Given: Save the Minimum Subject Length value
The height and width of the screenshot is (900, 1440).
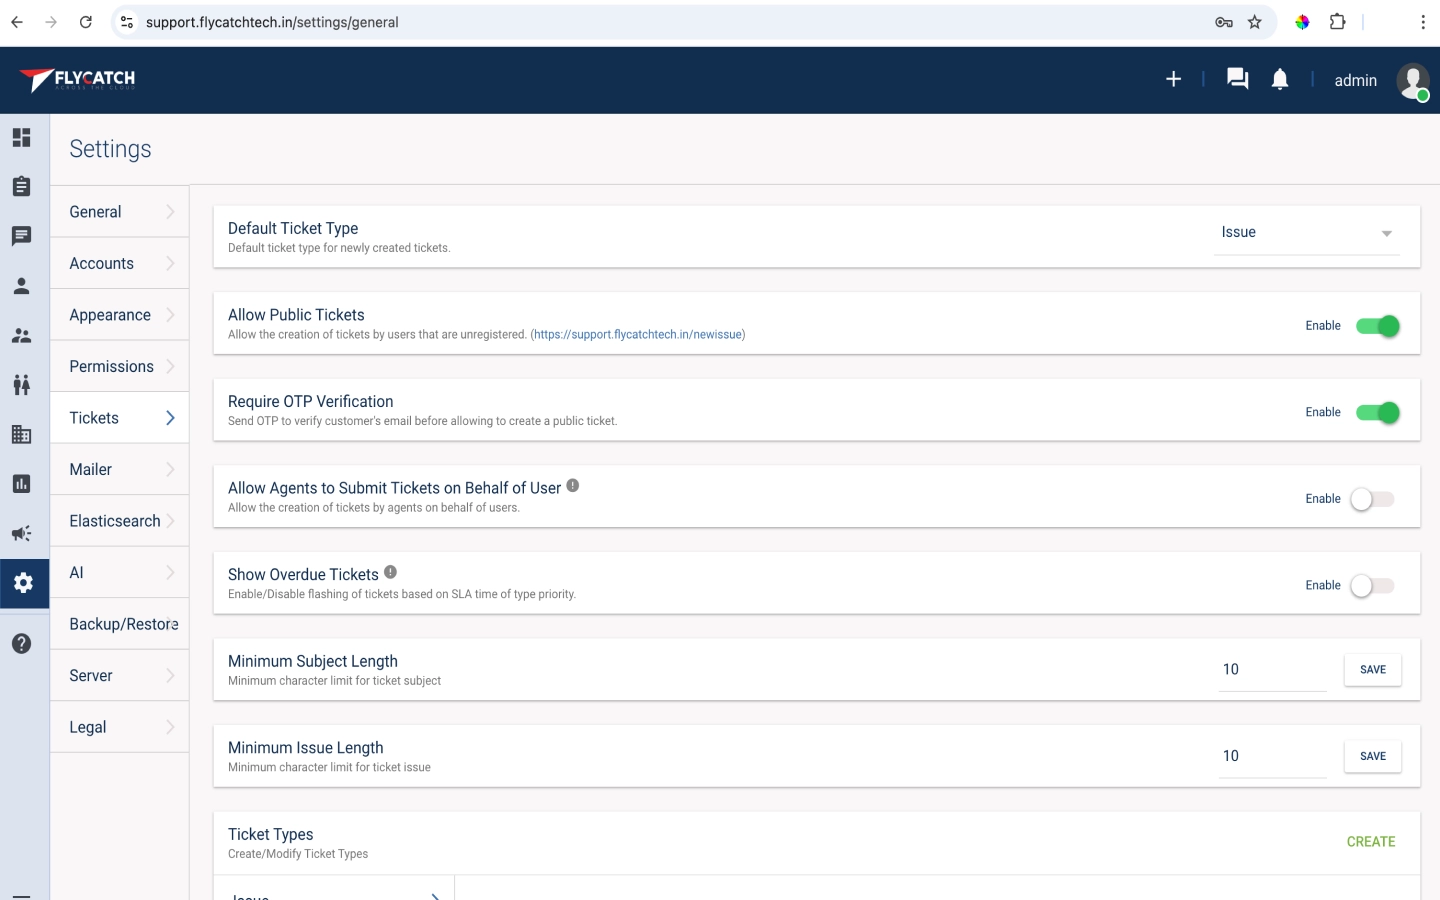Looking at the screenshot, I should 1373,670.
